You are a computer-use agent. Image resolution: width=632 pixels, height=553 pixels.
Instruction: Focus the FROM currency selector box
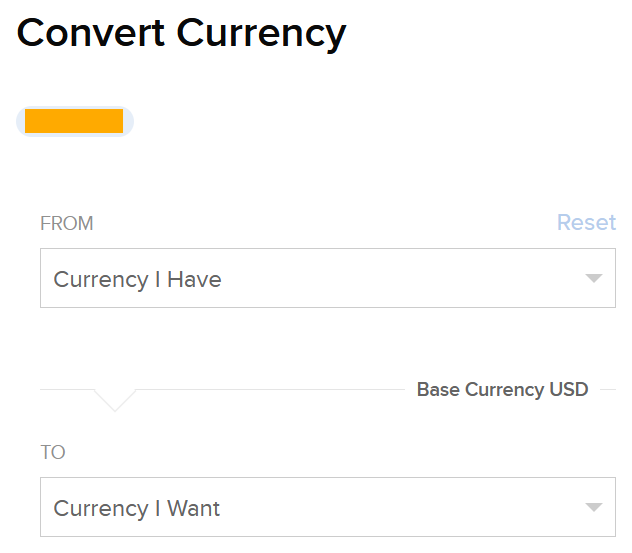327,279
